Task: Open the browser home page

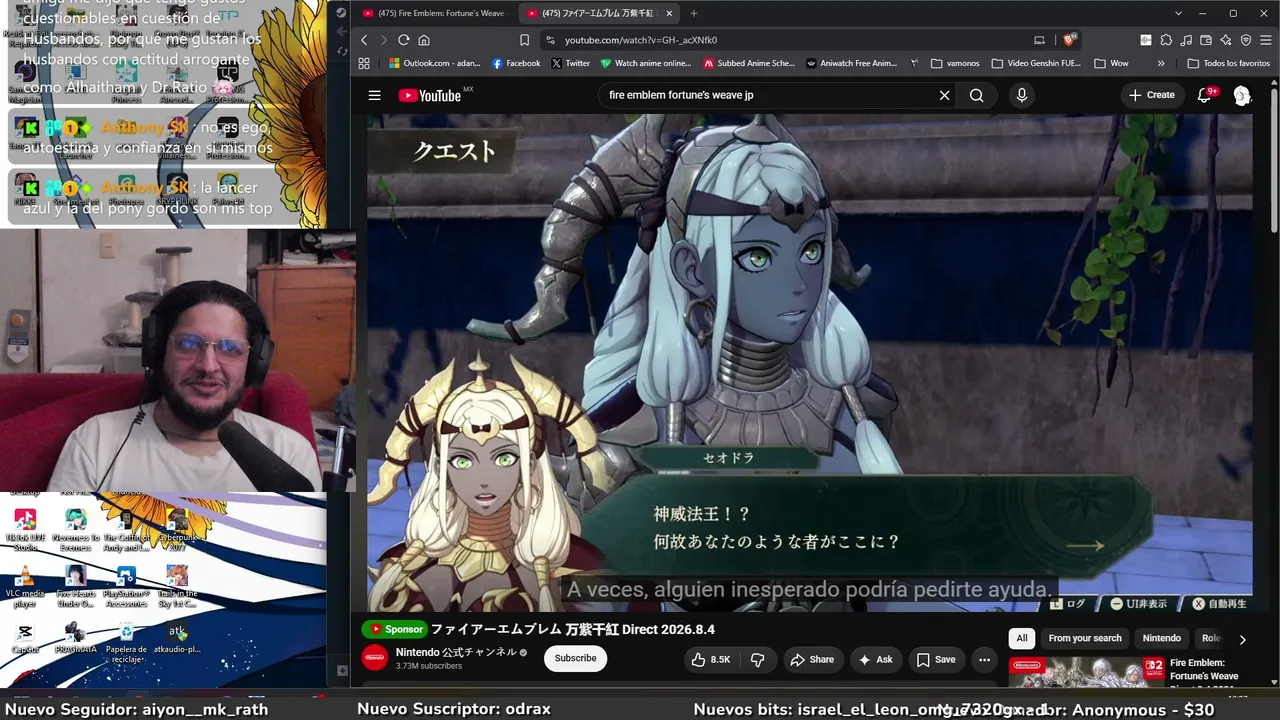Action: click(x=424, y=40)
